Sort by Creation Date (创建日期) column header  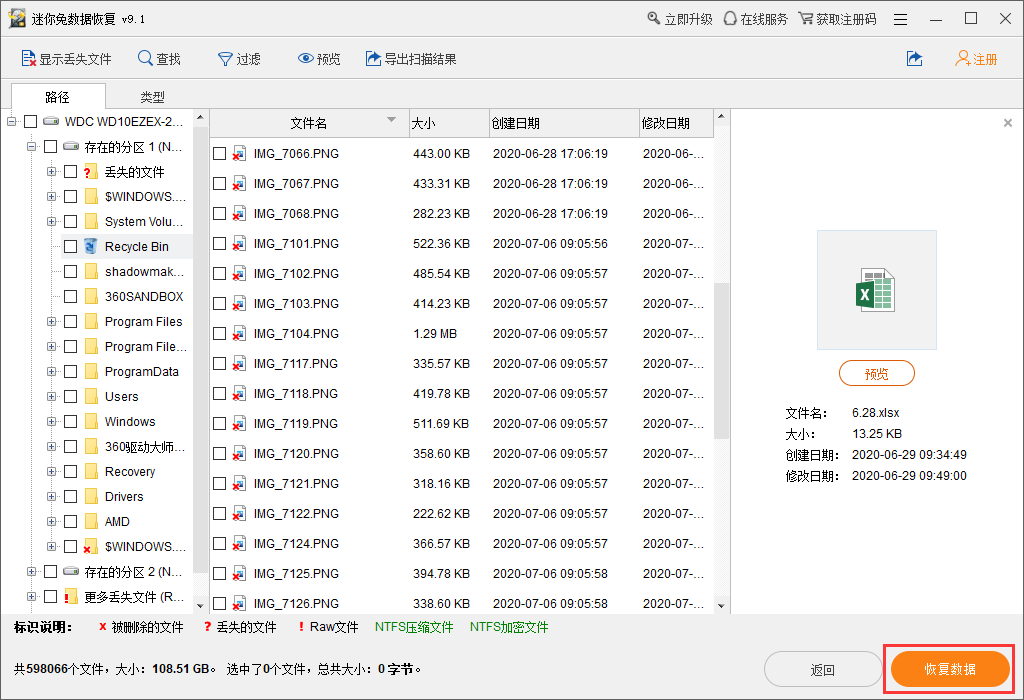click(x=564, y=123)
